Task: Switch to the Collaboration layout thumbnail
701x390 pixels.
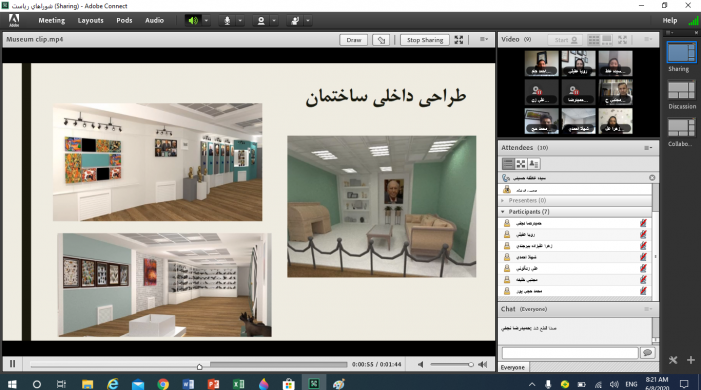Action: click(681, 128)
